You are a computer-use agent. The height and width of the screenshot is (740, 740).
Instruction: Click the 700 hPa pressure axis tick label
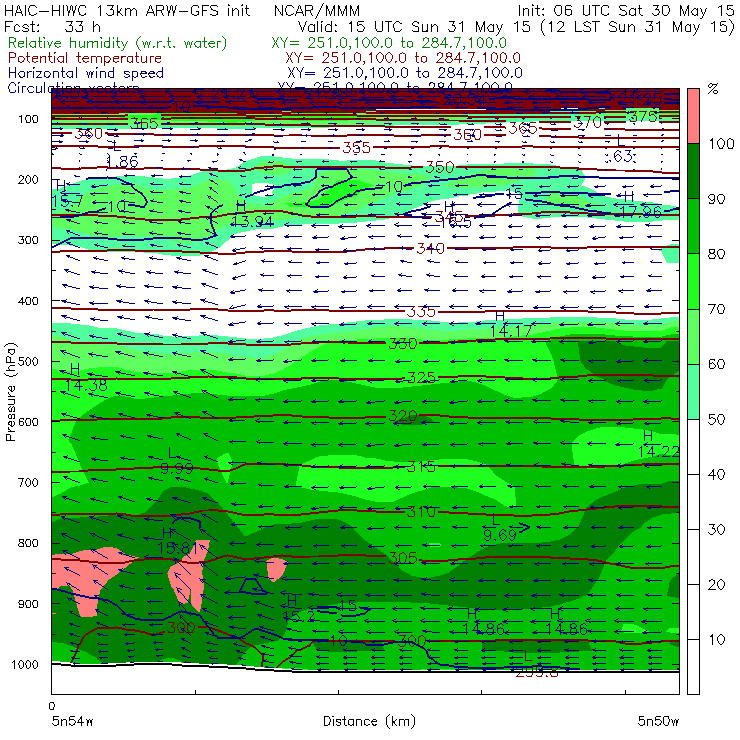28,482
